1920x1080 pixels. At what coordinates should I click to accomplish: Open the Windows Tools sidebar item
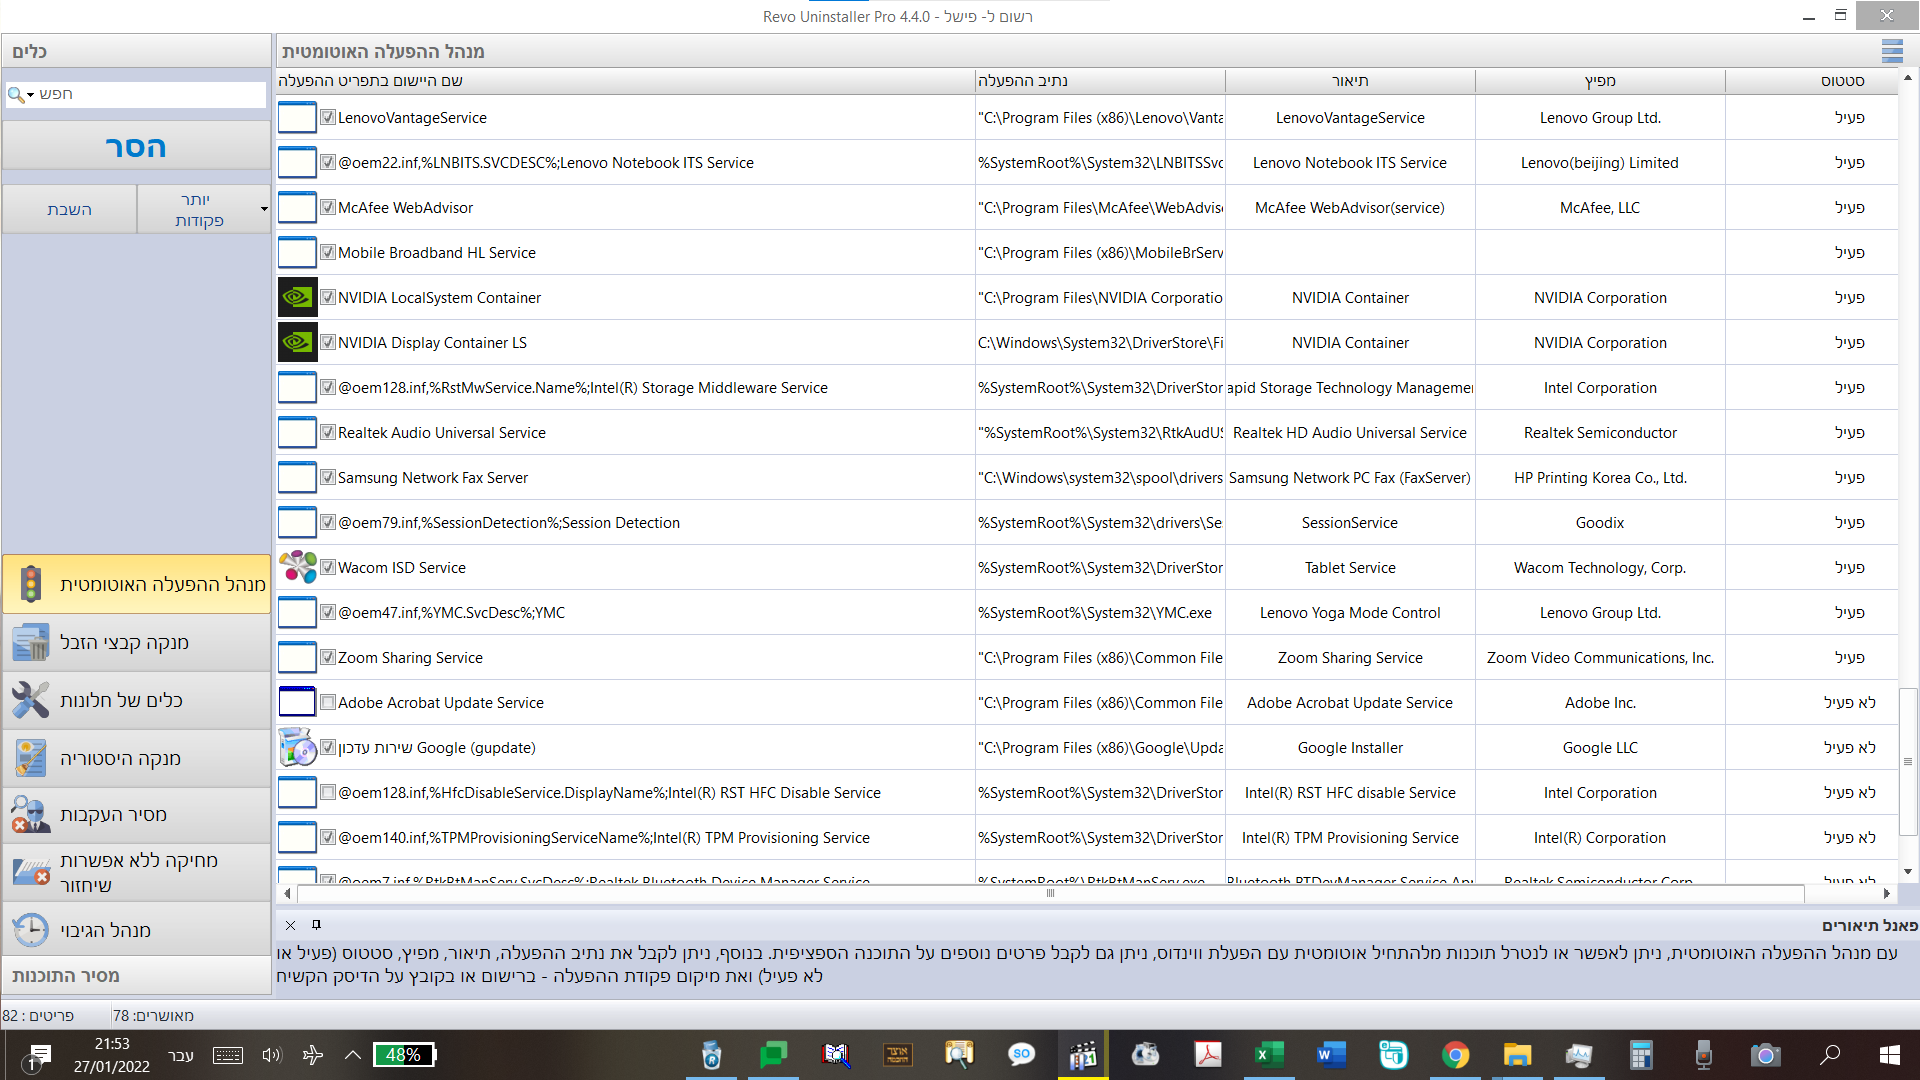pyautogui.click(x=137, y=700)
